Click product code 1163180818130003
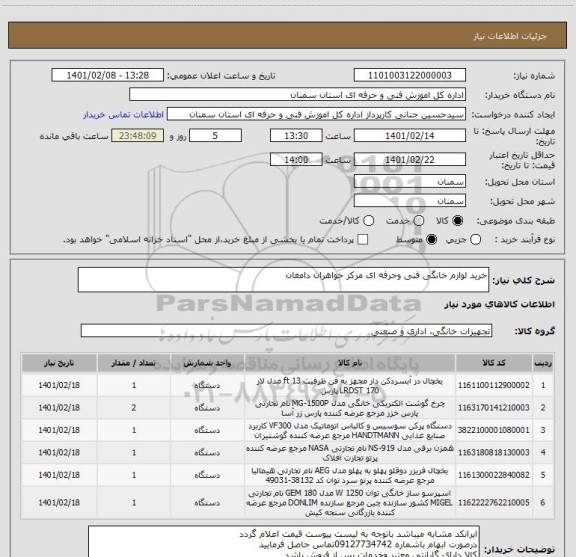The height and width of the screenshot is (557, 576). [494, 452]
